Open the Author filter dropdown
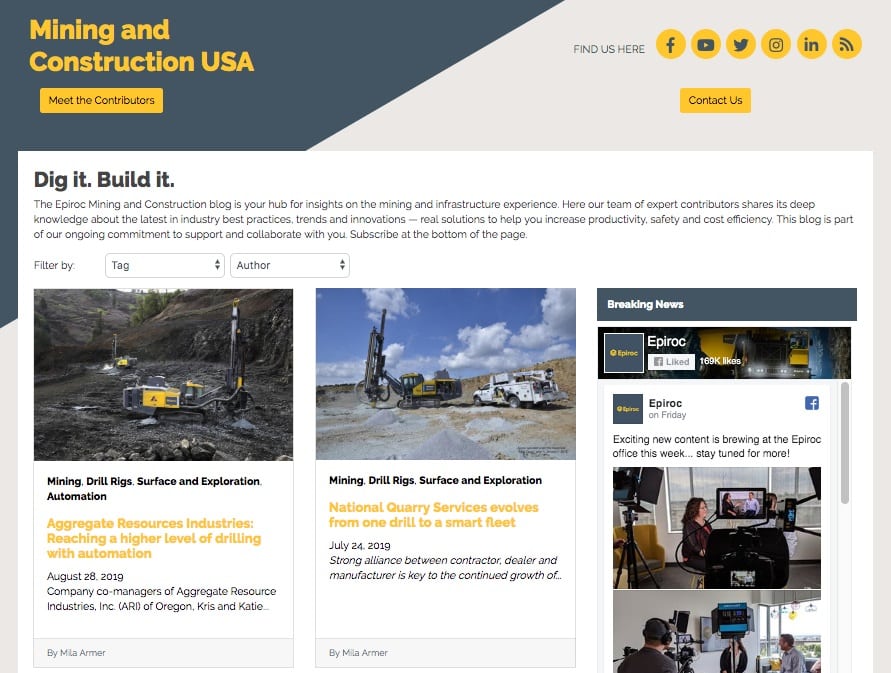The image size is (891, 673). [290, 265]
